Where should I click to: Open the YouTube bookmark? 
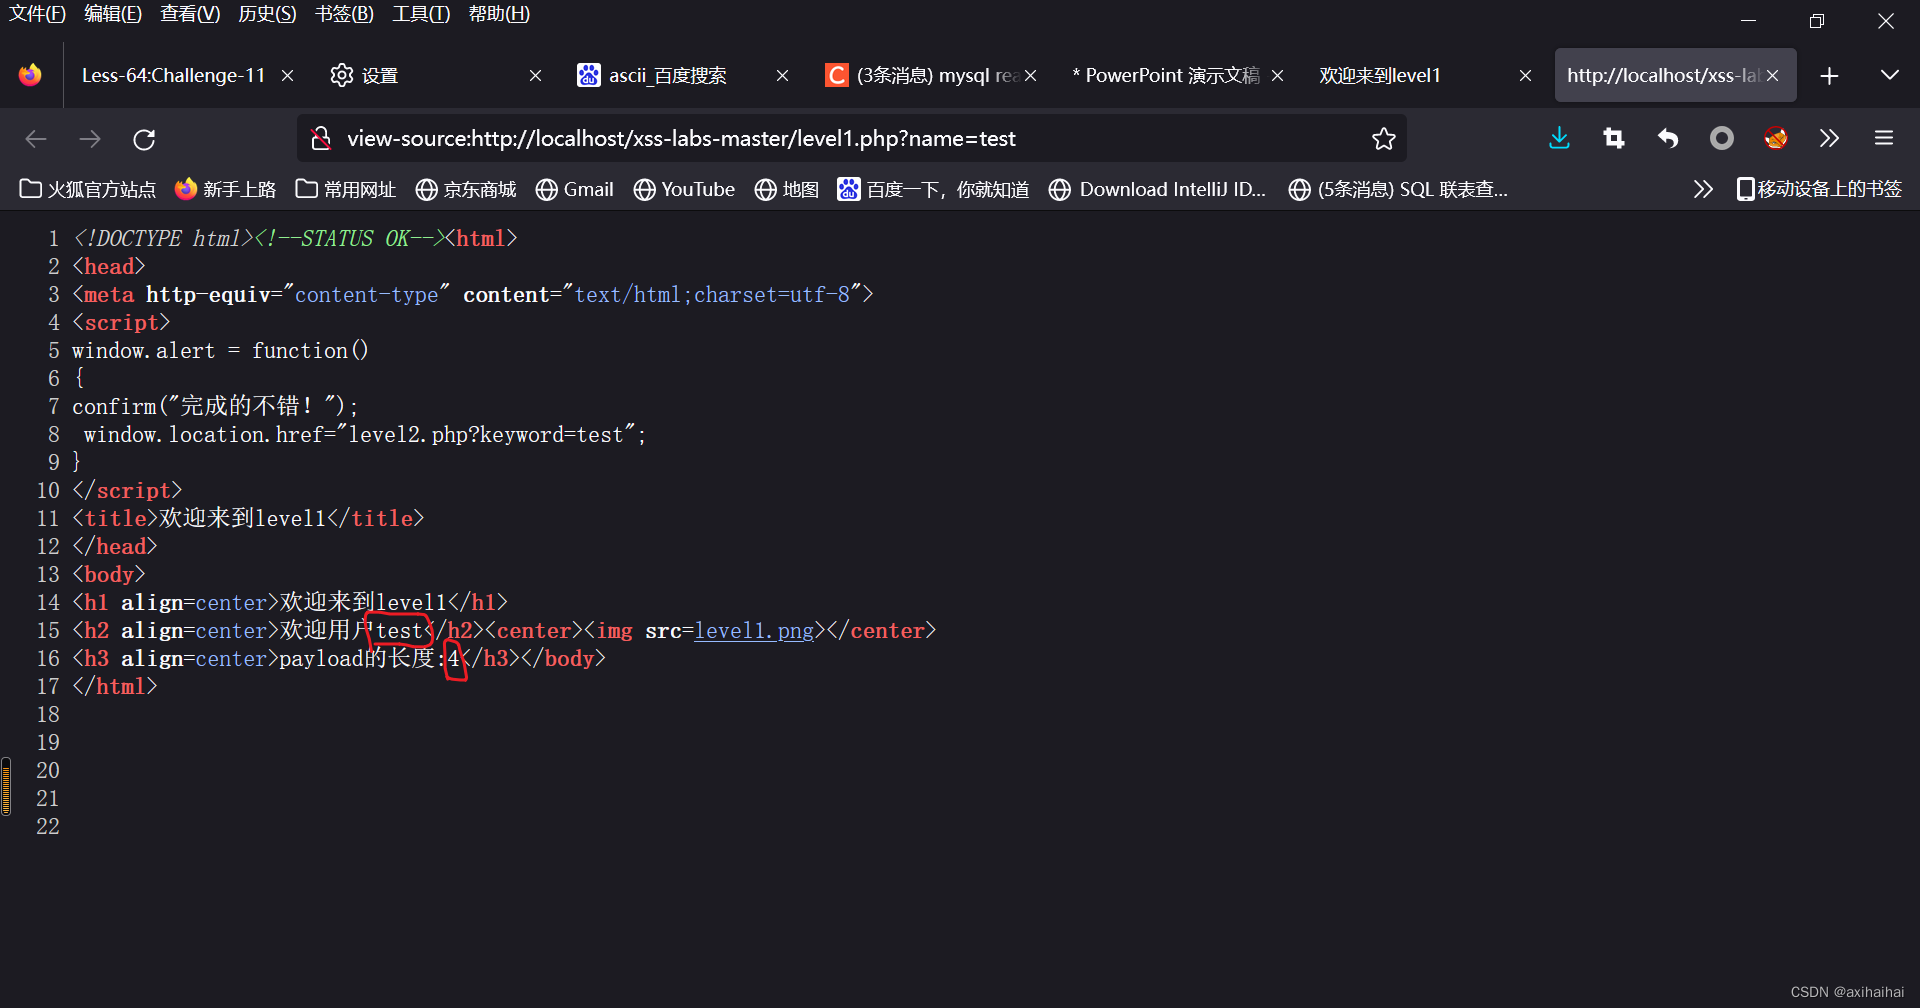684,189
